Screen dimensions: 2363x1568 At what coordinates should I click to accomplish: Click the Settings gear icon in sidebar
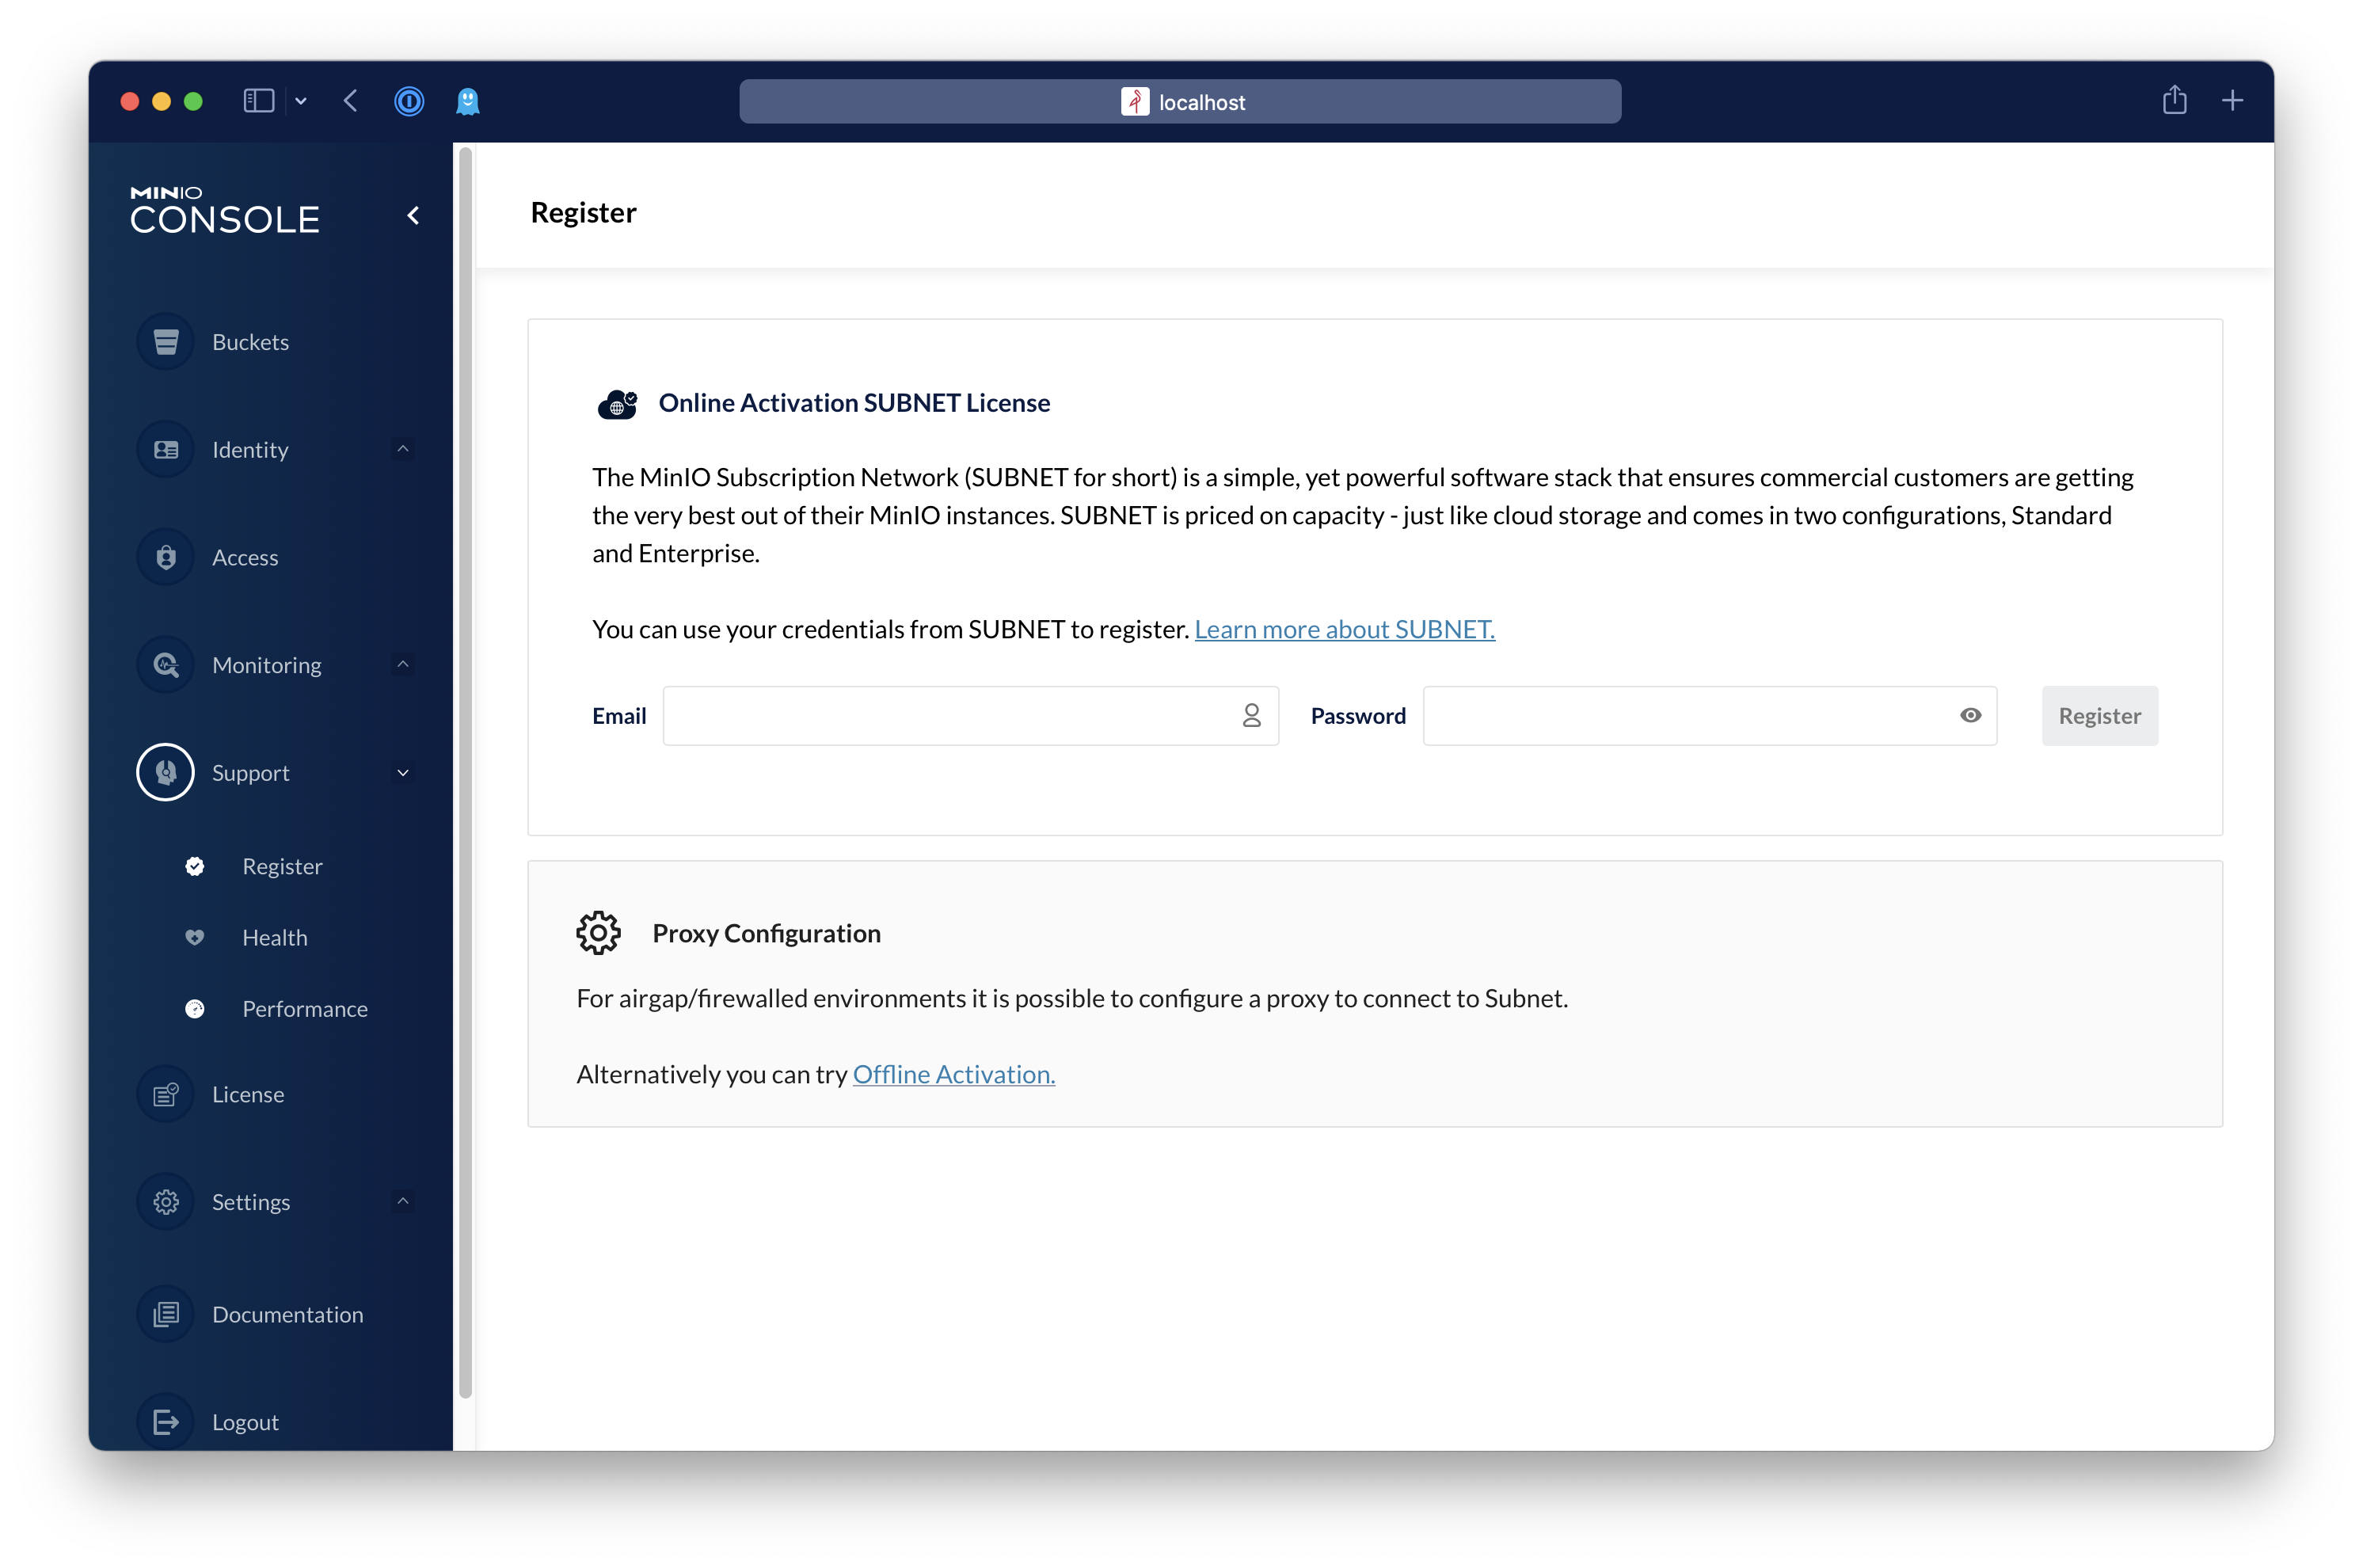coord(166,1202)
